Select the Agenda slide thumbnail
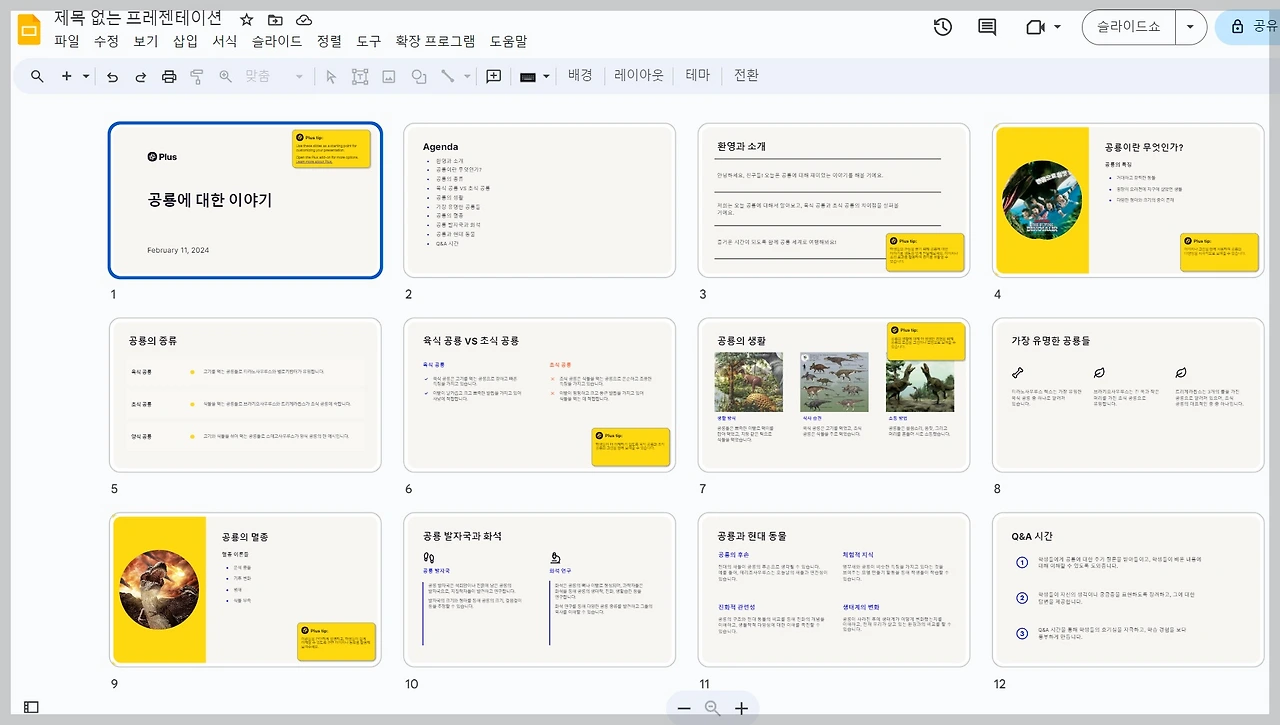The image size is (1280, 725). 540,200
